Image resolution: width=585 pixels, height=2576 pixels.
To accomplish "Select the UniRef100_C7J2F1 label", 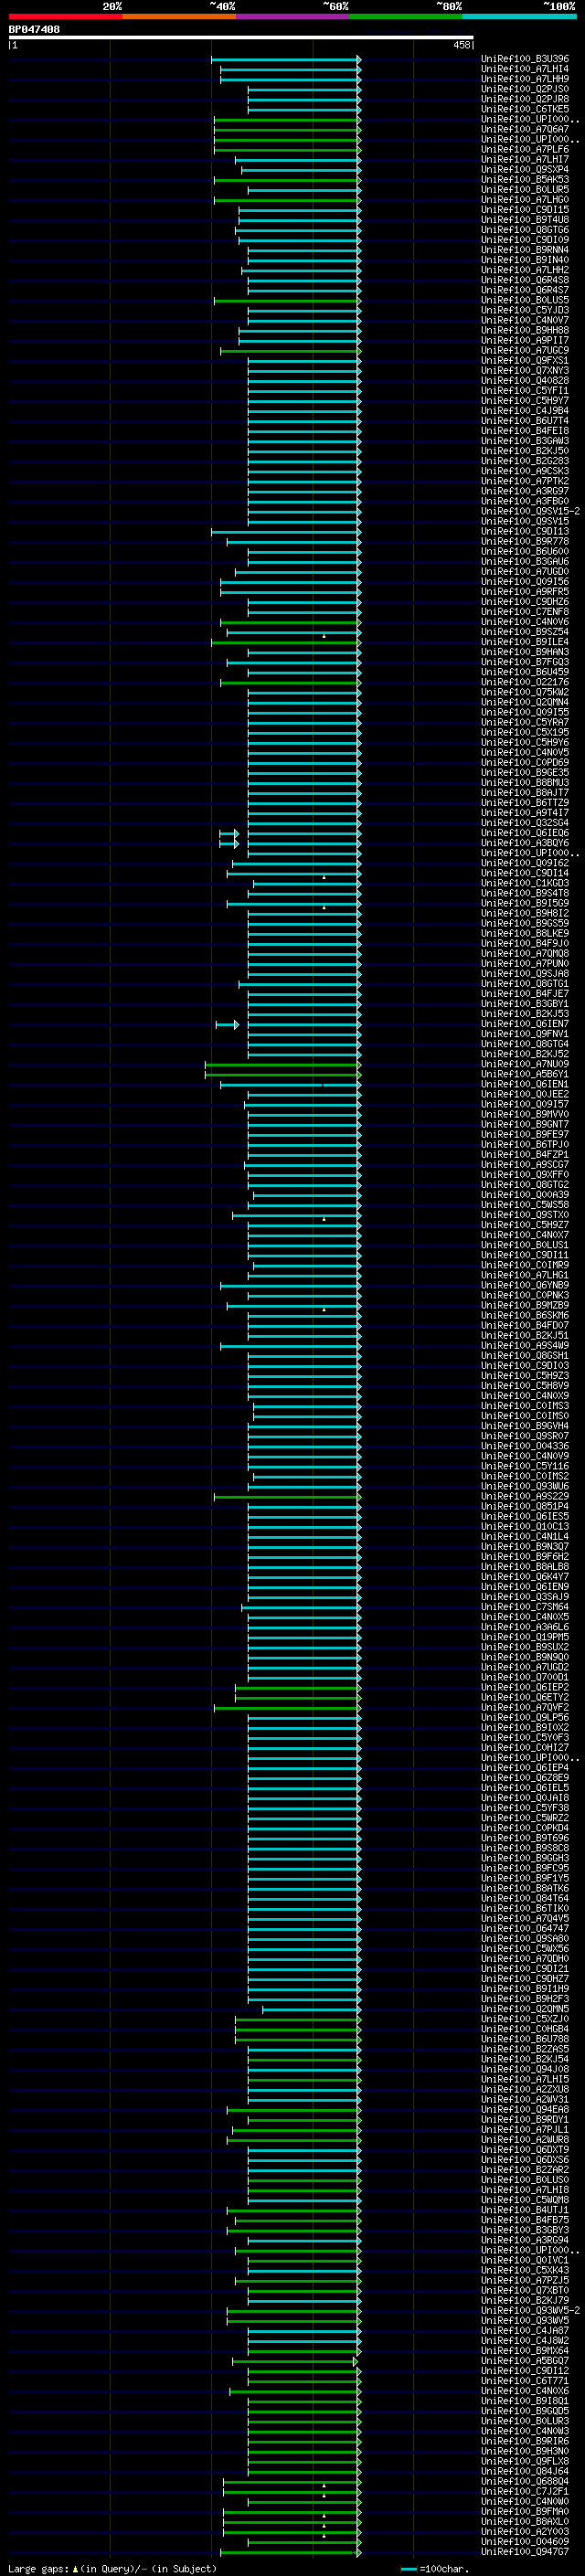I will (x=525, y=2491).
